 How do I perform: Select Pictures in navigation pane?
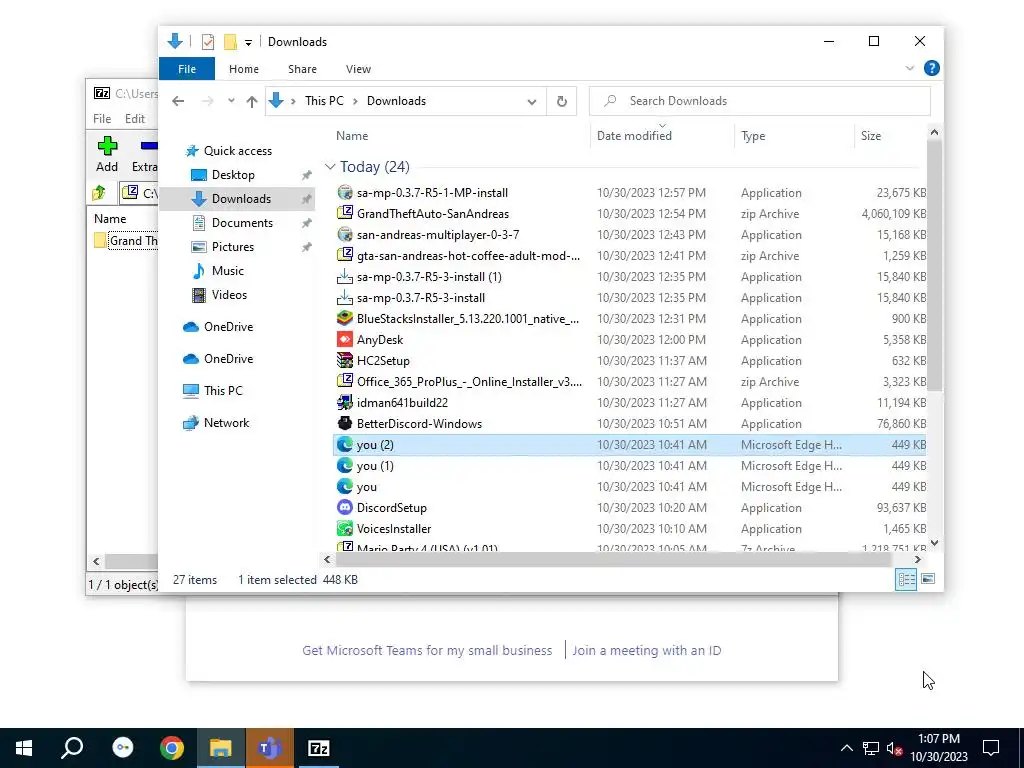[232, 247]
